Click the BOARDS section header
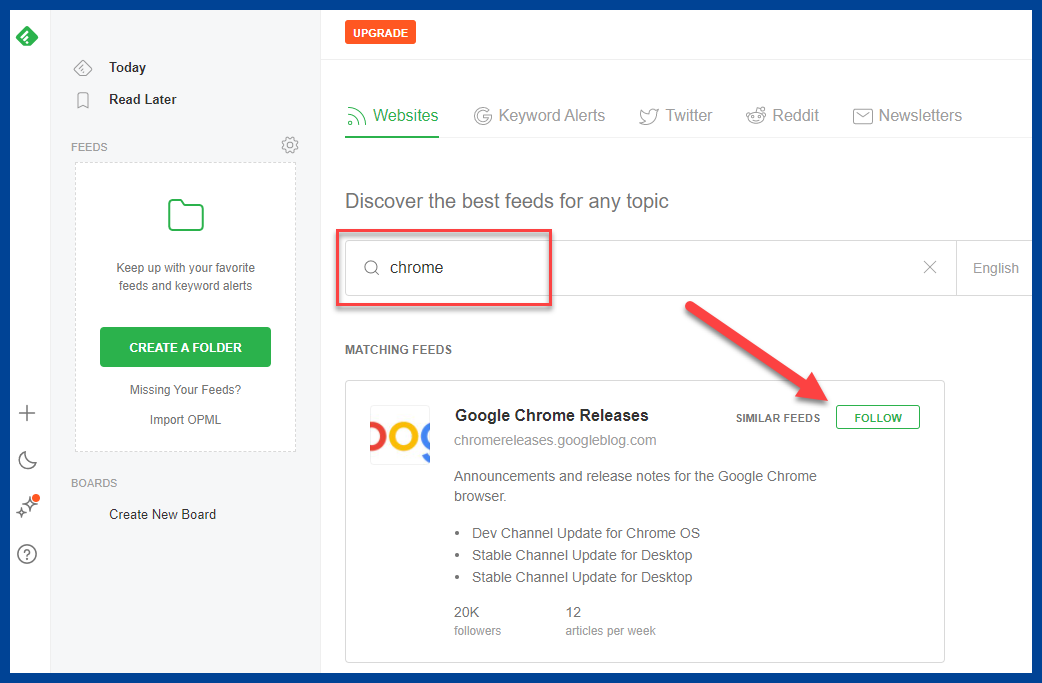 coord(94,483)
